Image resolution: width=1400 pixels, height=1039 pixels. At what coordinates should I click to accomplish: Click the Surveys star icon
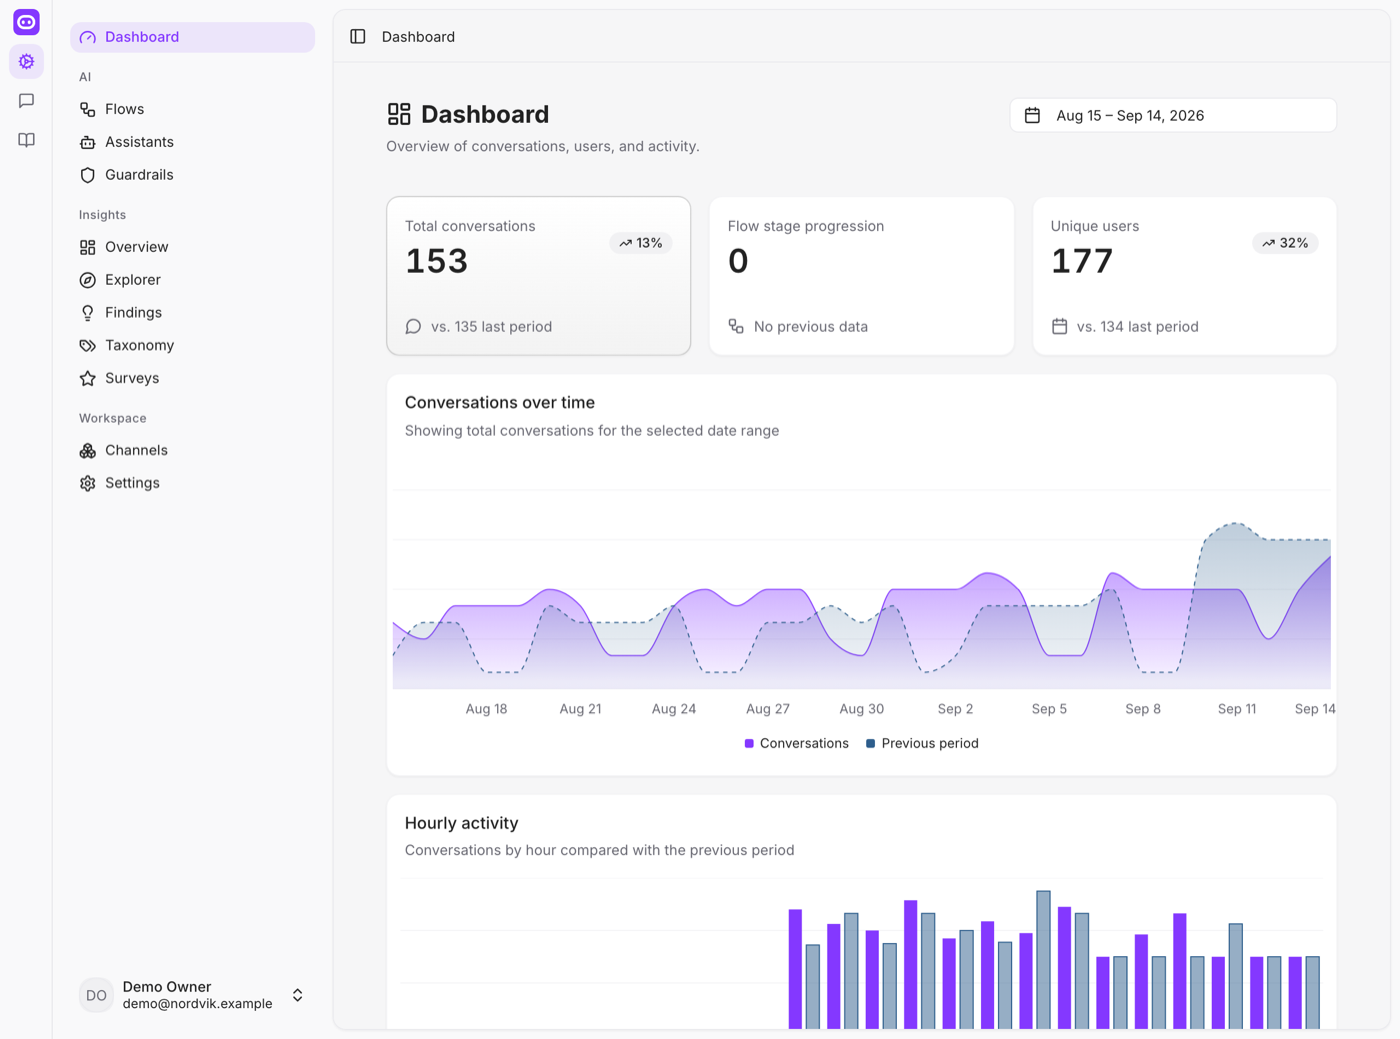pos(88,378)
